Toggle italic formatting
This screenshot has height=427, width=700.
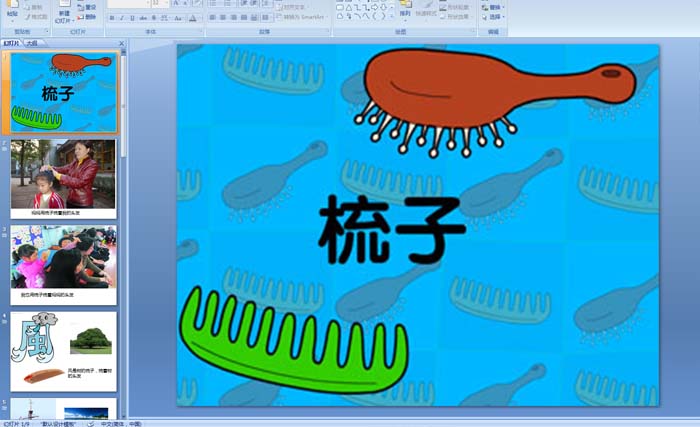pos(122,18)
